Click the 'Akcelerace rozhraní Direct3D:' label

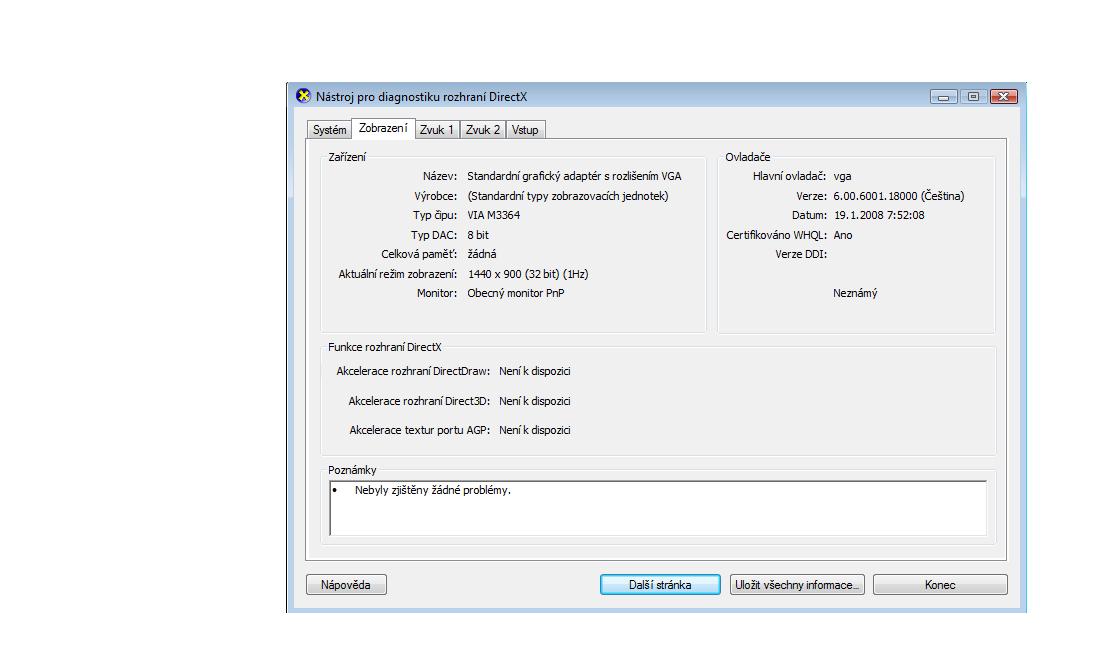[x=419, y=401]
